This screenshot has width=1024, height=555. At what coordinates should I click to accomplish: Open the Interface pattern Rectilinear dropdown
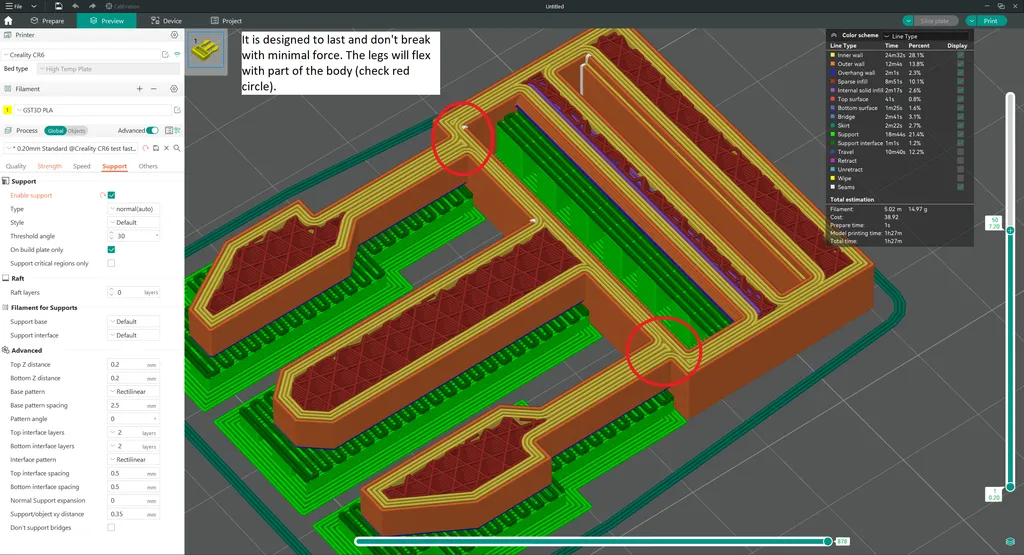pyautogui.click(x=134, y=460)
